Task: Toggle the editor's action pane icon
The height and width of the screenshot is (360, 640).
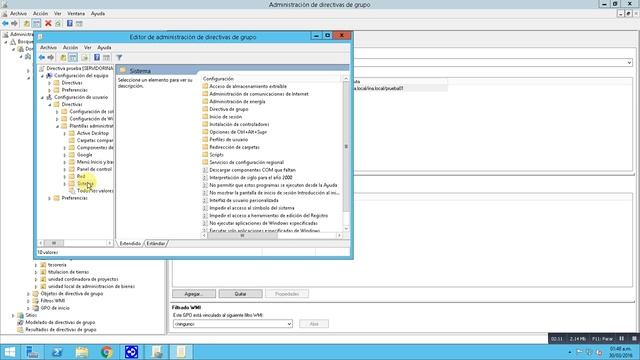Action: click(107, 58)
